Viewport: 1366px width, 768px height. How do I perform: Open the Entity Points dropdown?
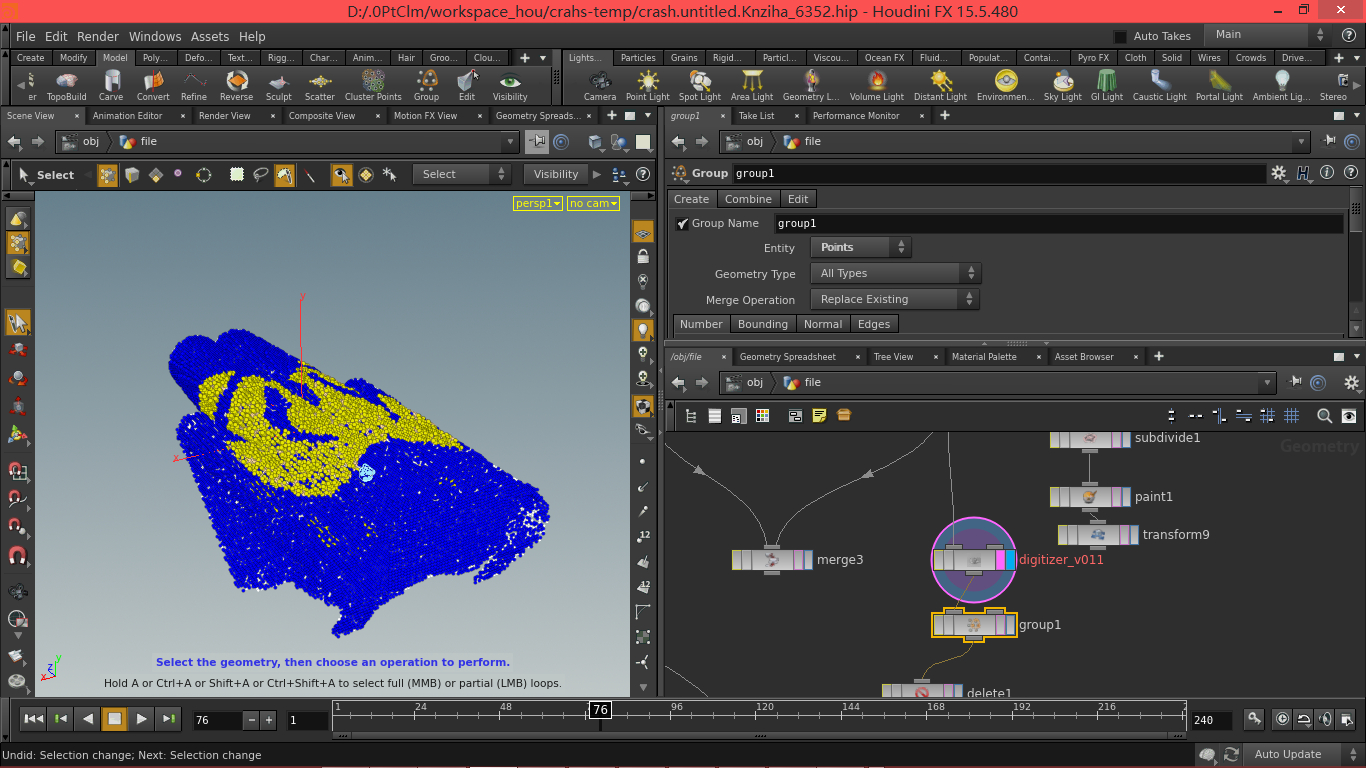pyautogui.click(x=860, y=247)
